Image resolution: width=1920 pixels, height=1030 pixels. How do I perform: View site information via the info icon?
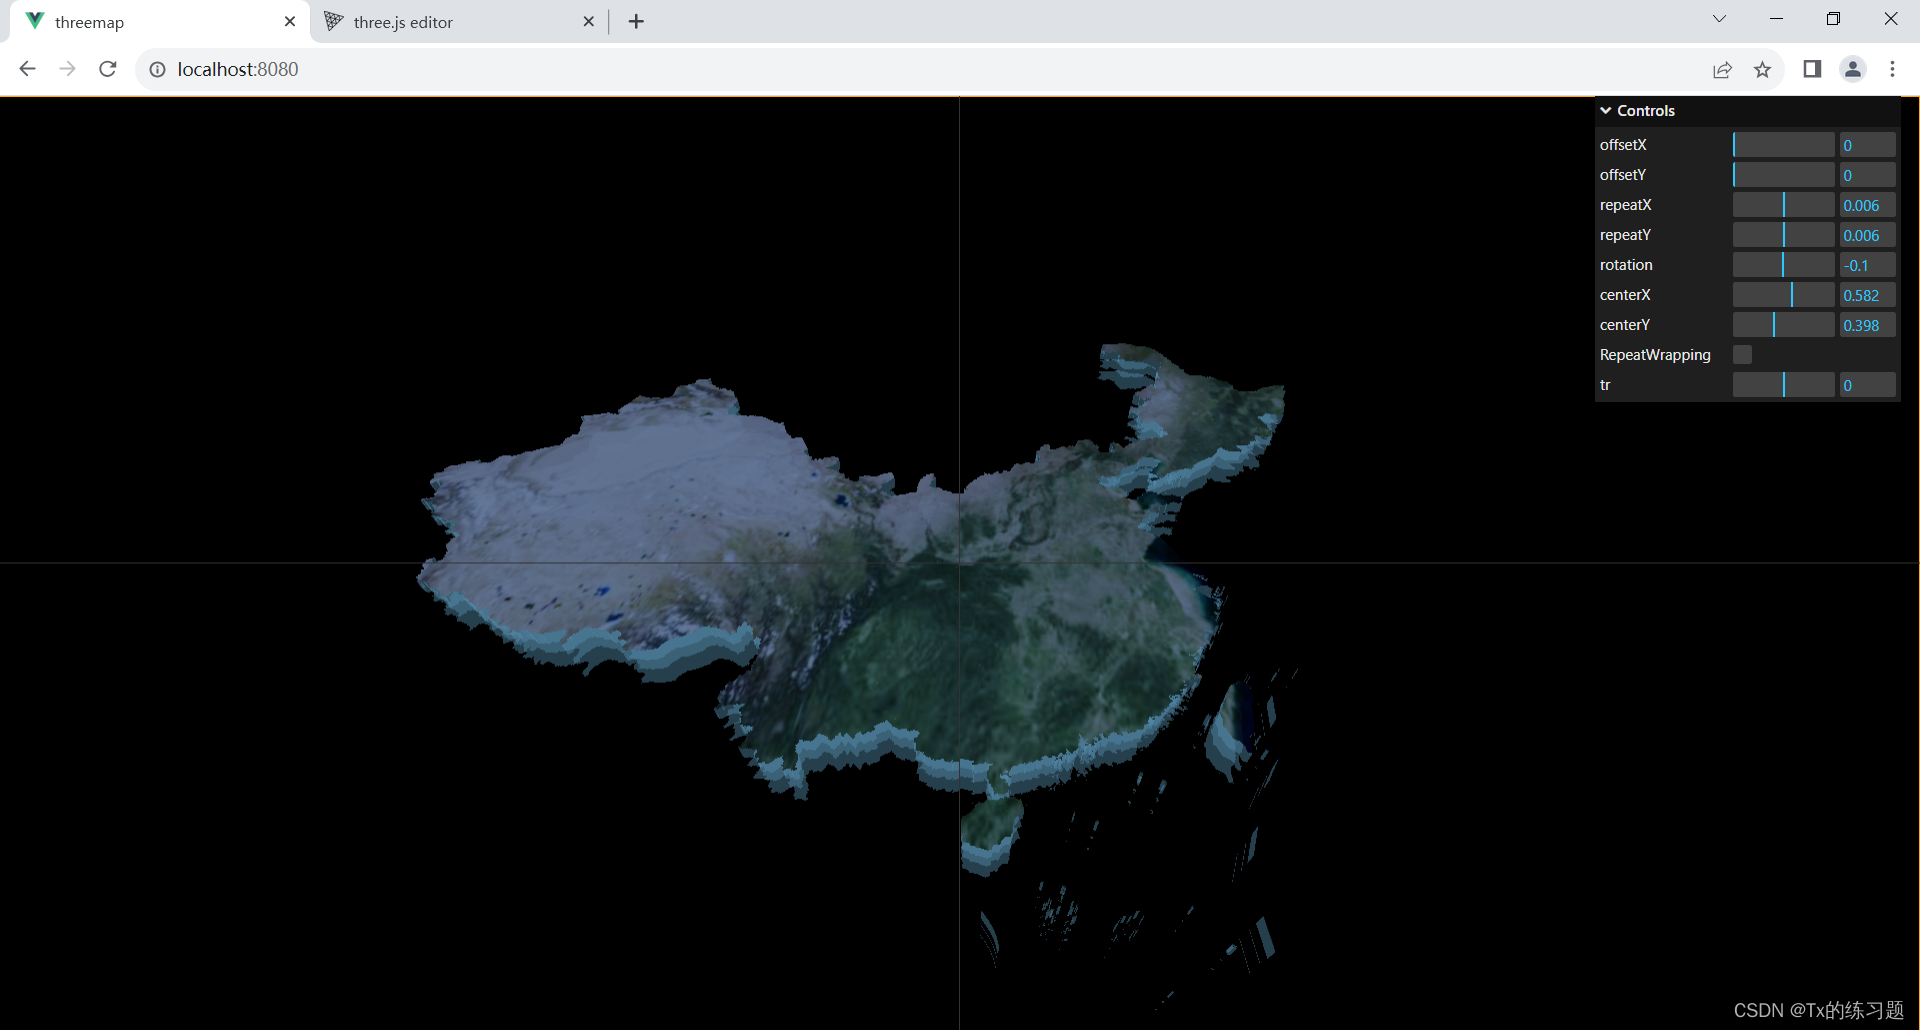click(157, 69)
